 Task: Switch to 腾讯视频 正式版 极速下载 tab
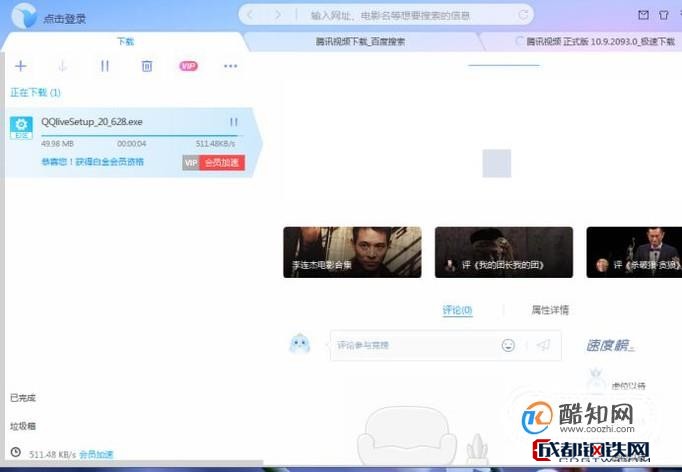click(x=600, y=42)
